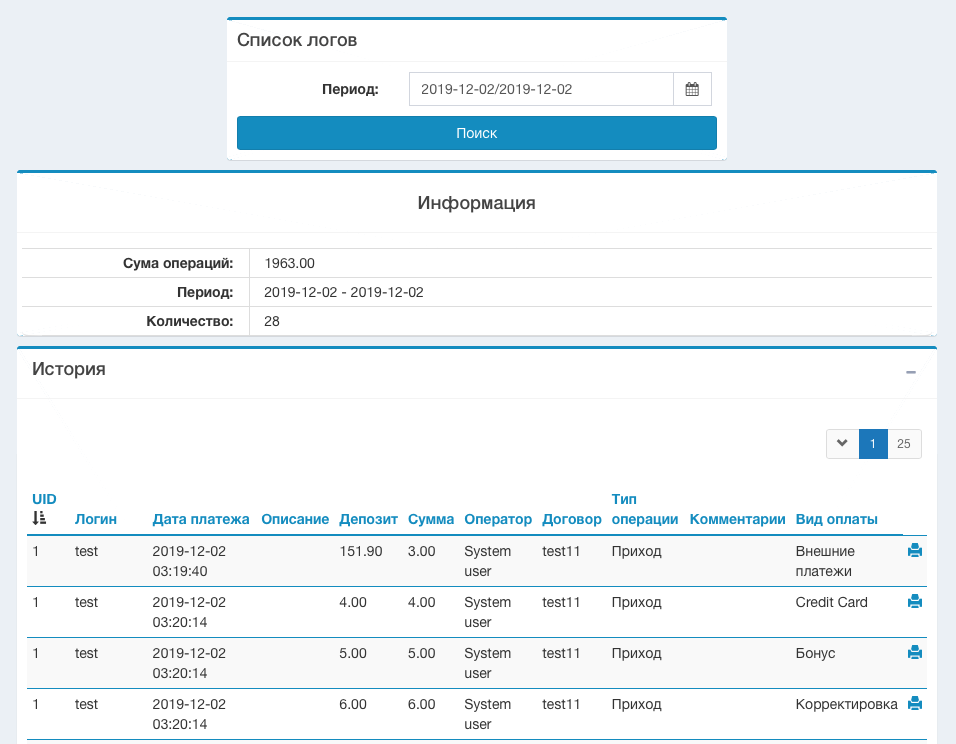The image size is (956, 744).
Task: Sort table by Дата платежа column
Action: point(201,519)
